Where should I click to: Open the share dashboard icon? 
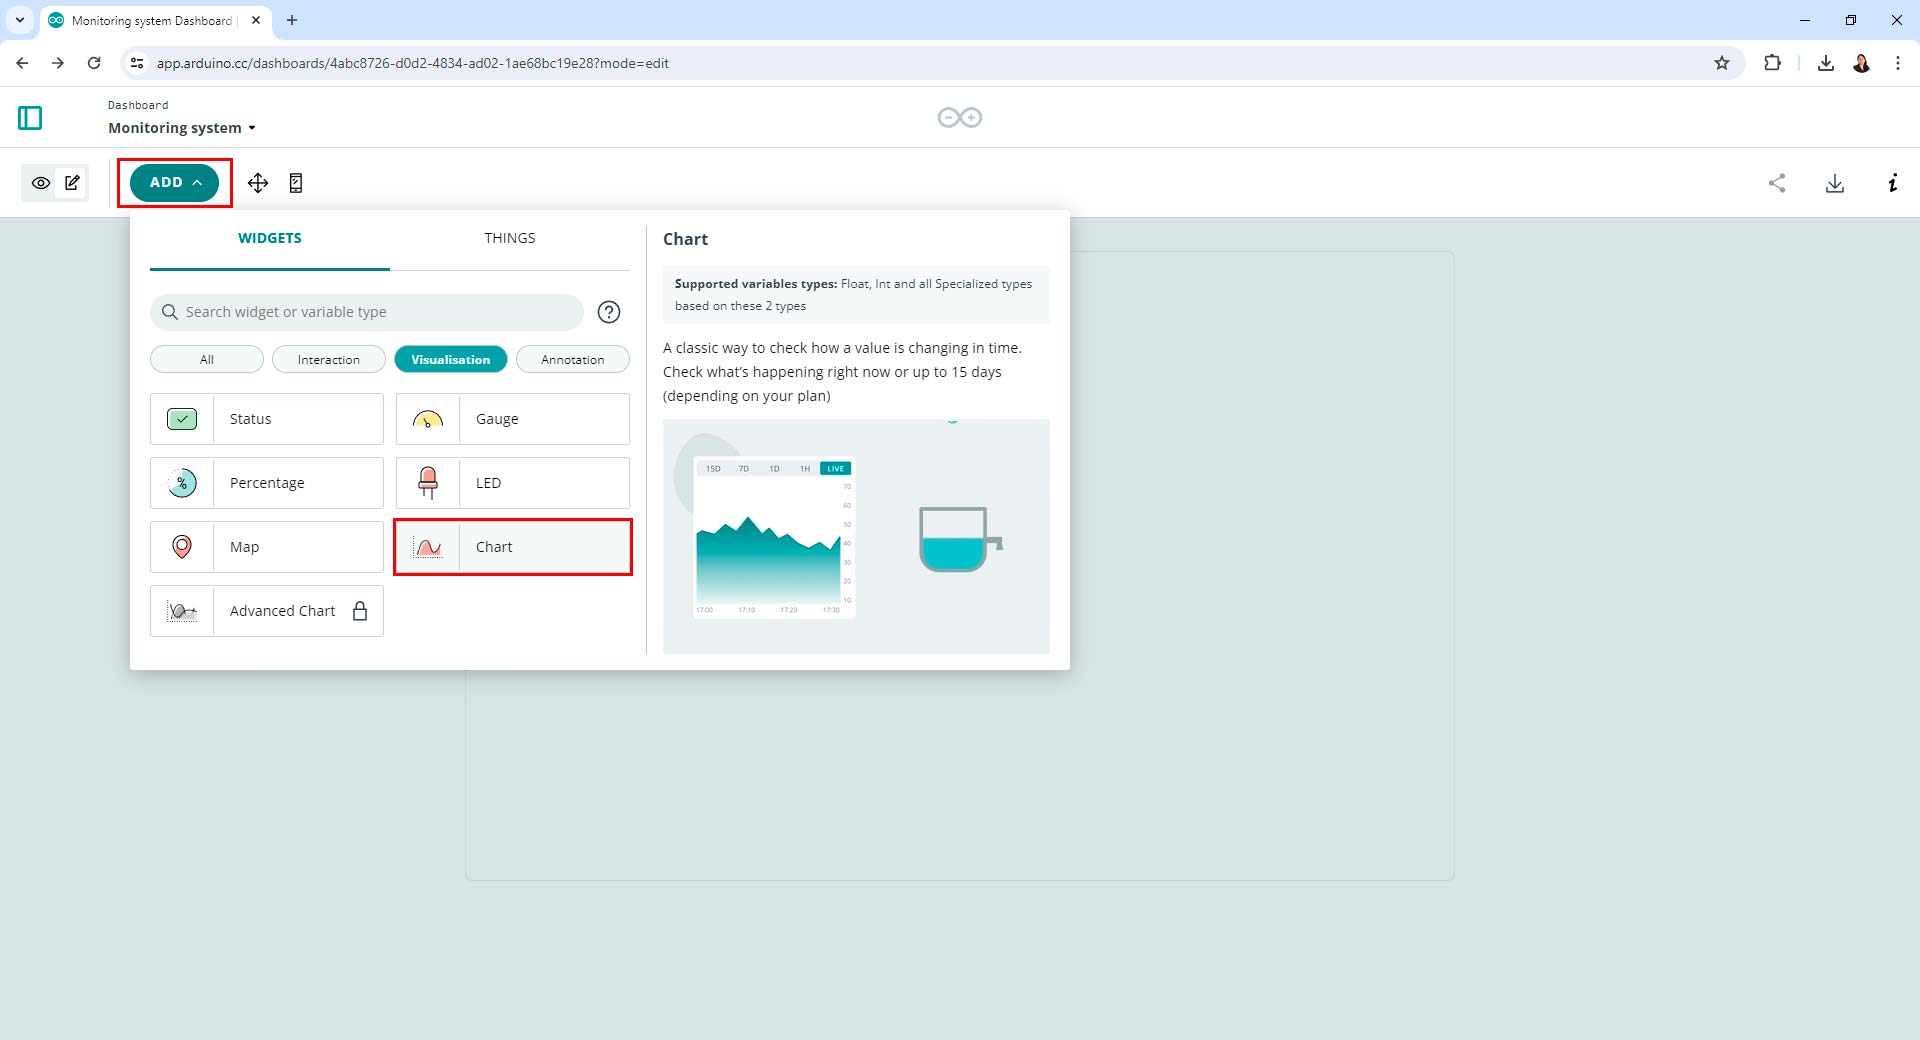click(x=1777, y=183)
